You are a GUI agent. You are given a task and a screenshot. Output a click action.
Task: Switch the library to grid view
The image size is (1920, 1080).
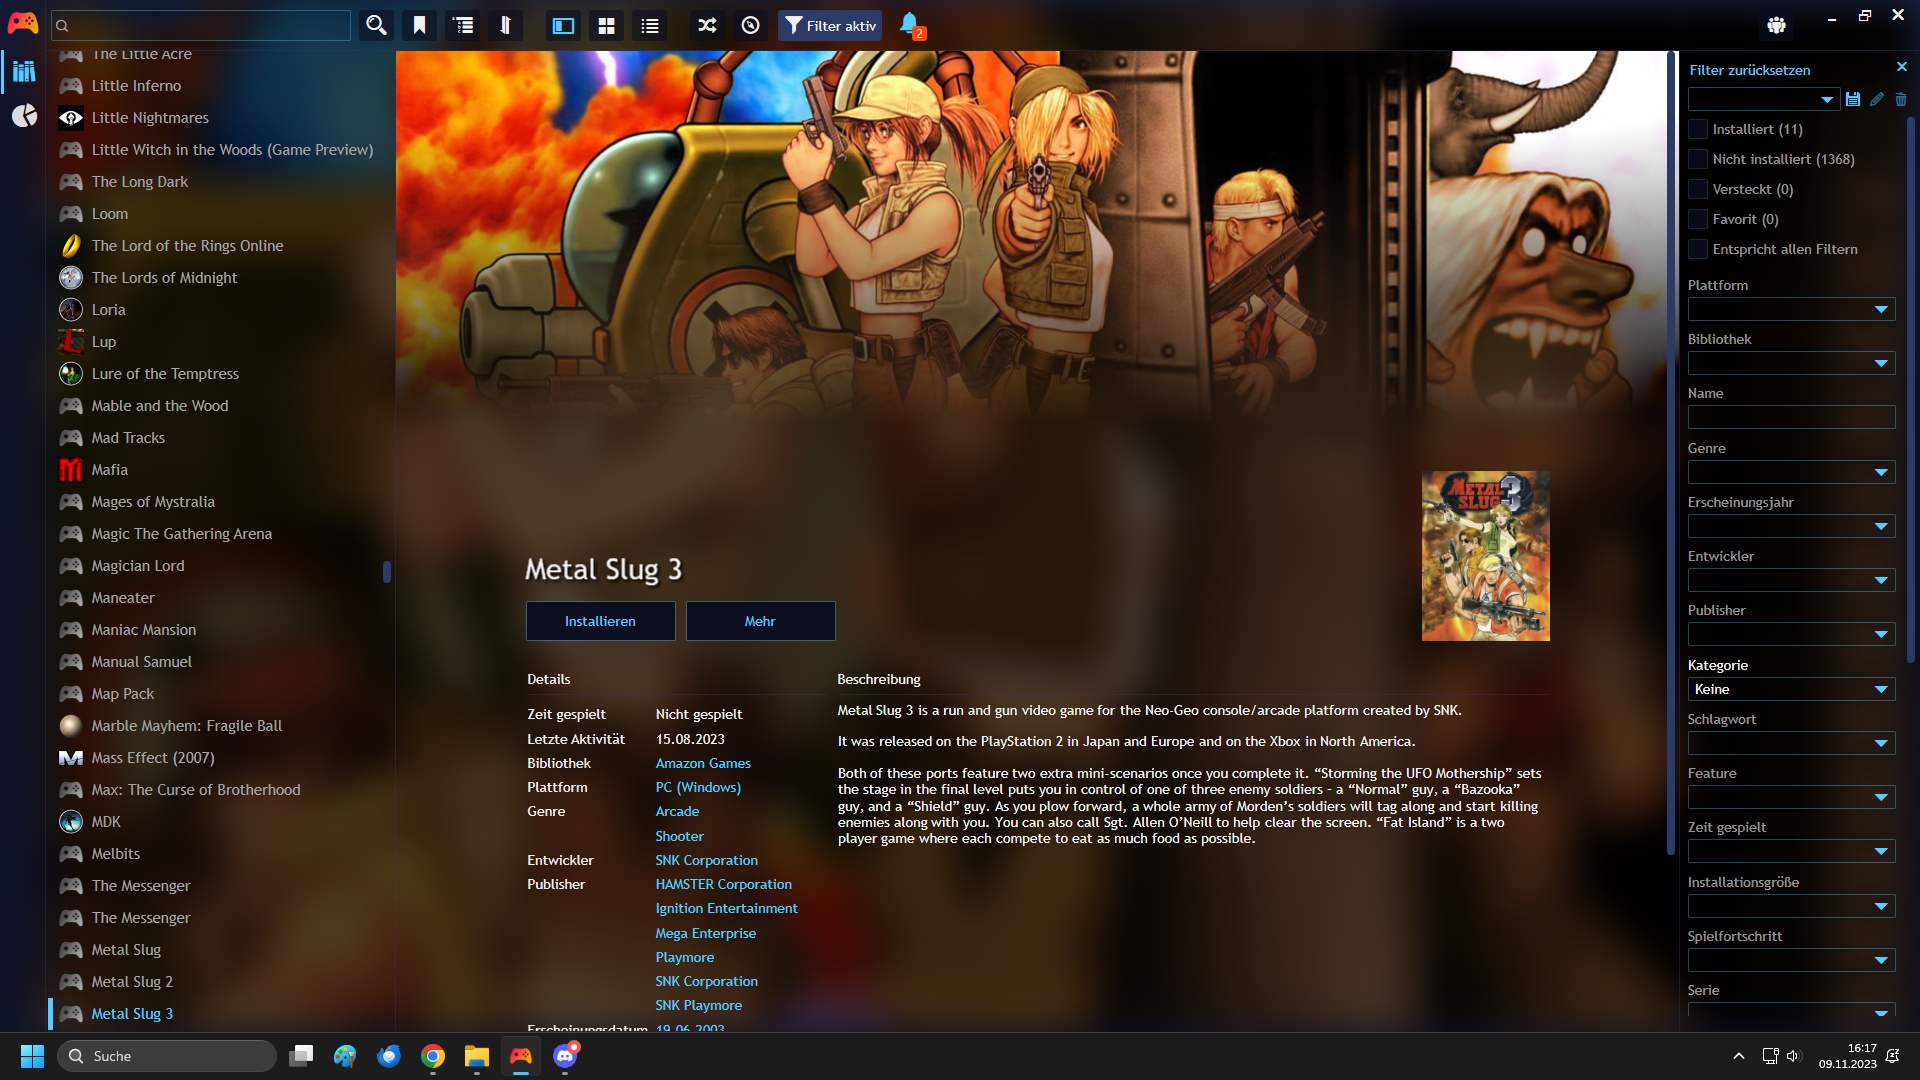606,25
